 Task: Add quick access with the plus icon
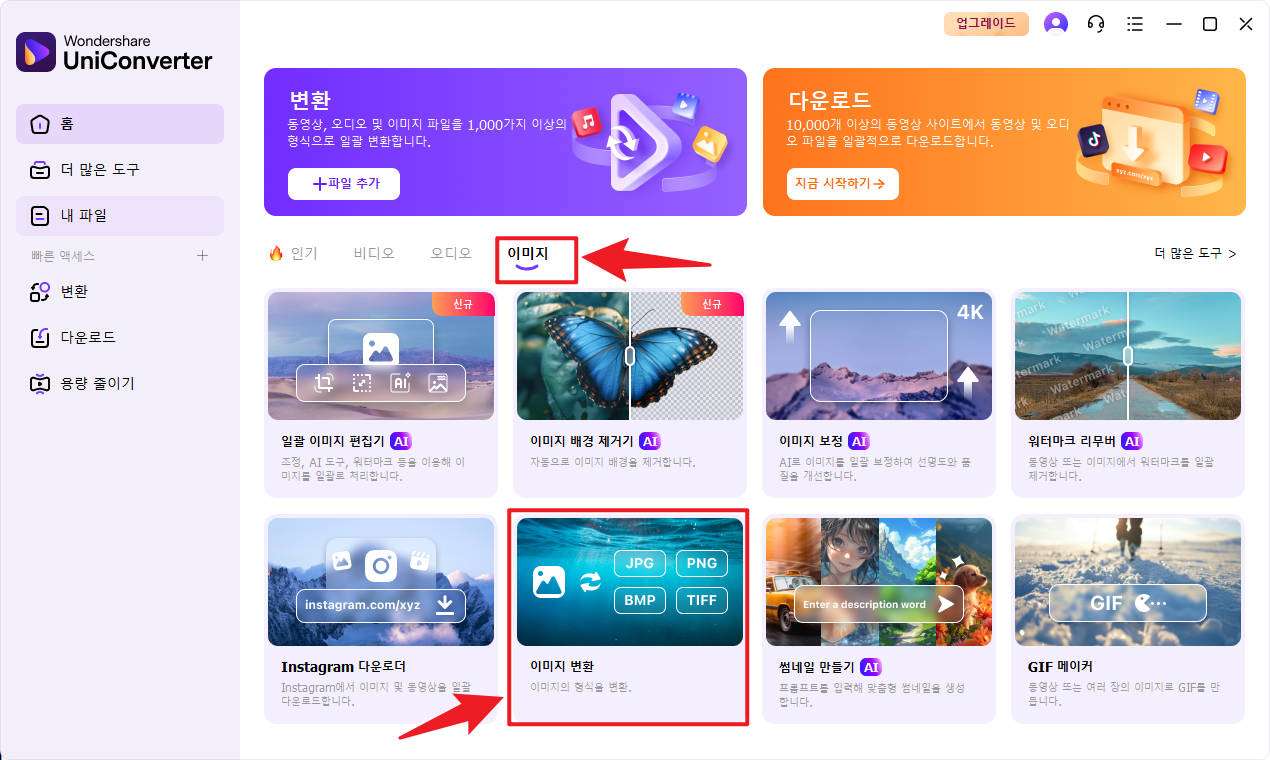[202, 256]
